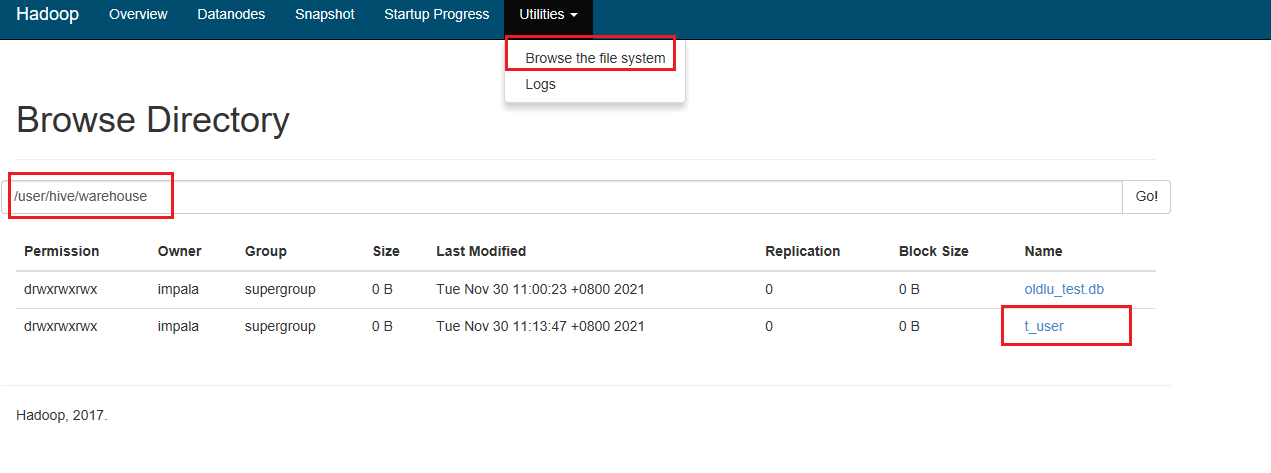Click the Replication column header
The image size is (1271, 473).
[x=803, y=251]
